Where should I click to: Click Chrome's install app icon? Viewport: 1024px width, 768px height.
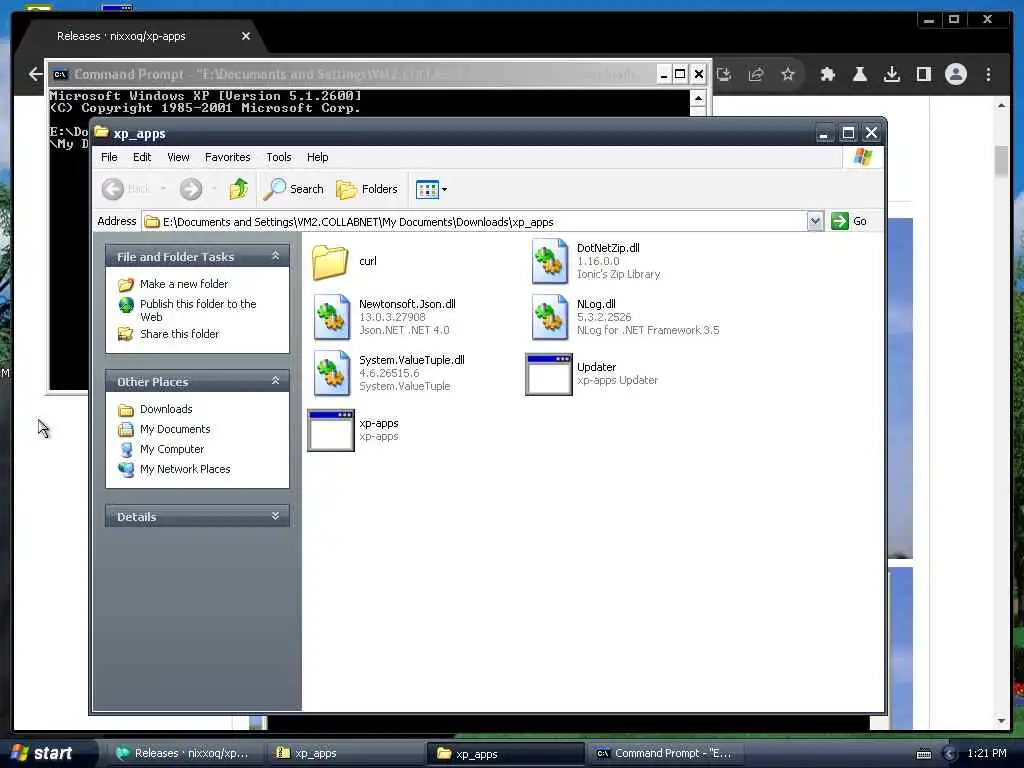724,74
